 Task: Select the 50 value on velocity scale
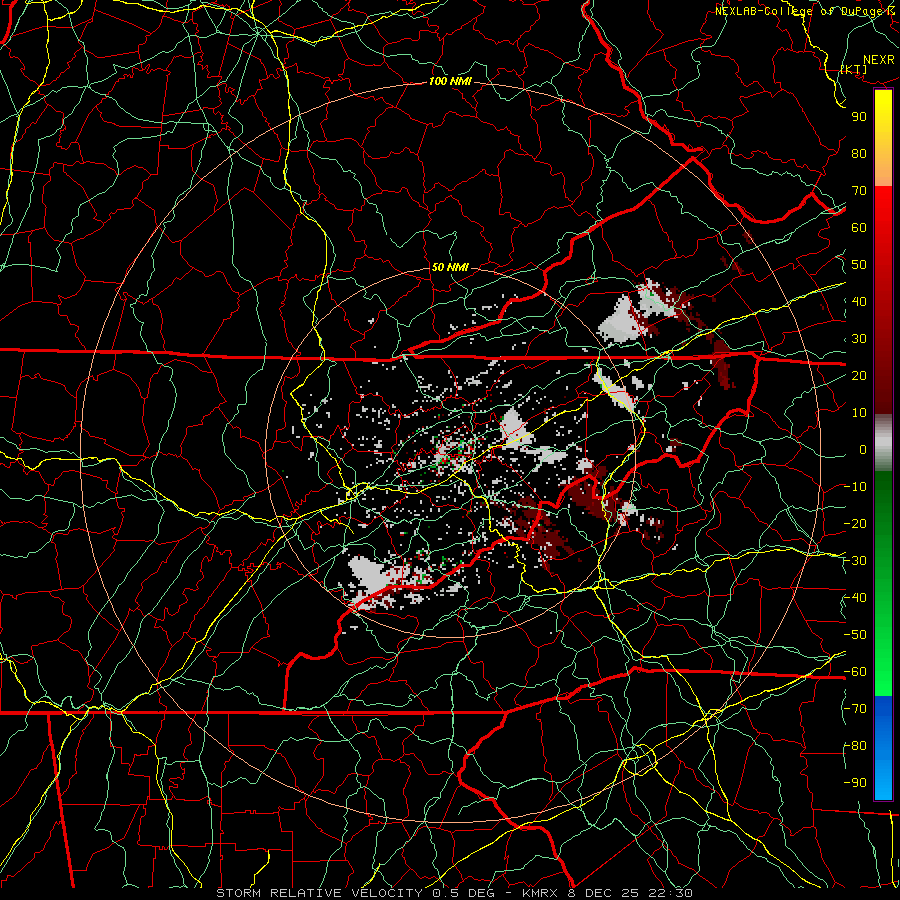point(859,265)
